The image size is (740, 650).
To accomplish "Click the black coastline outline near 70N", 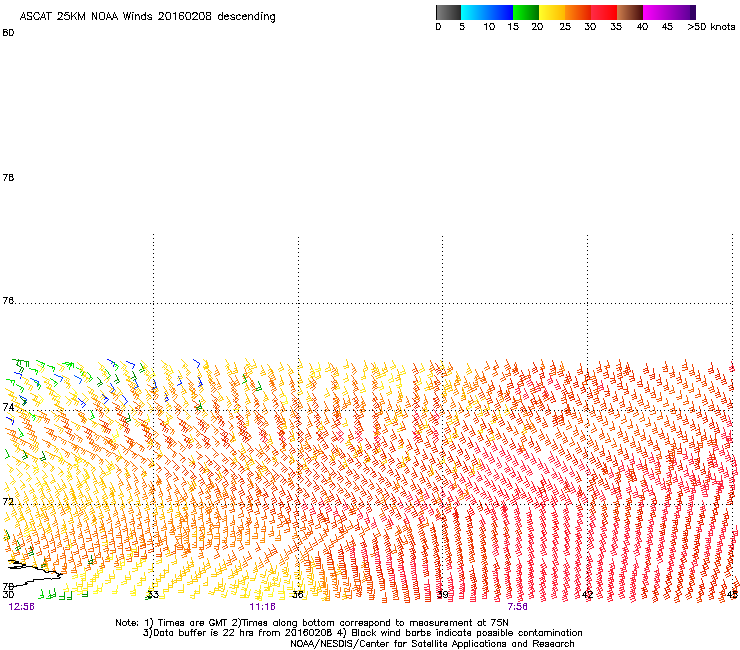I will tap(34, 572).
